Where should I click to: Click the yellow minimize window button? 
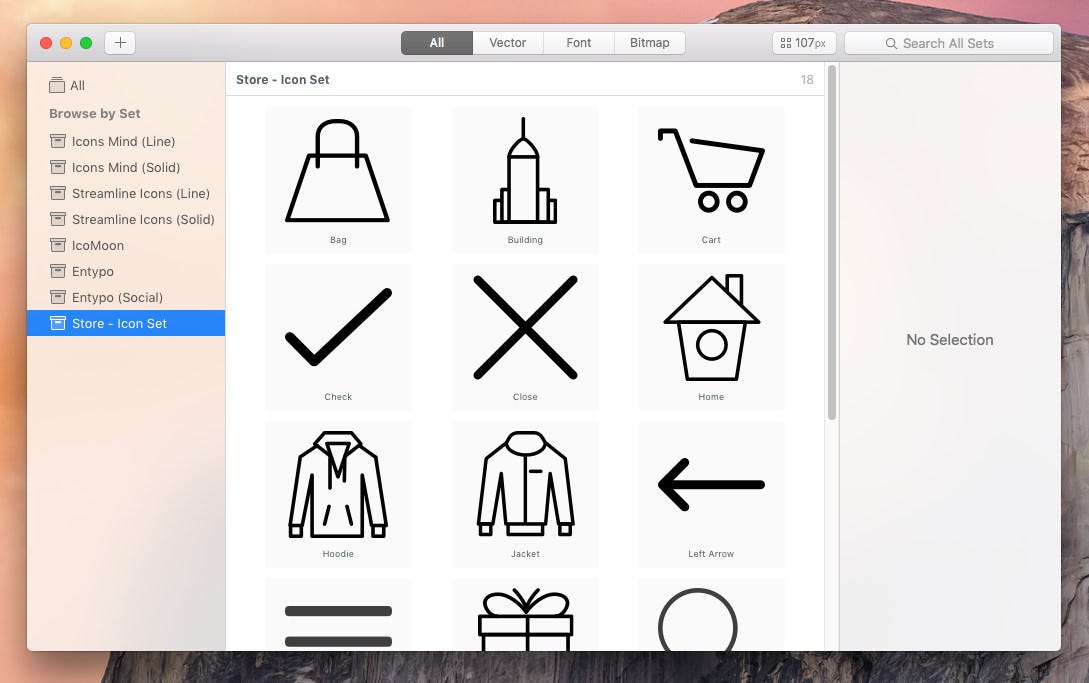[x=66, y=43]
